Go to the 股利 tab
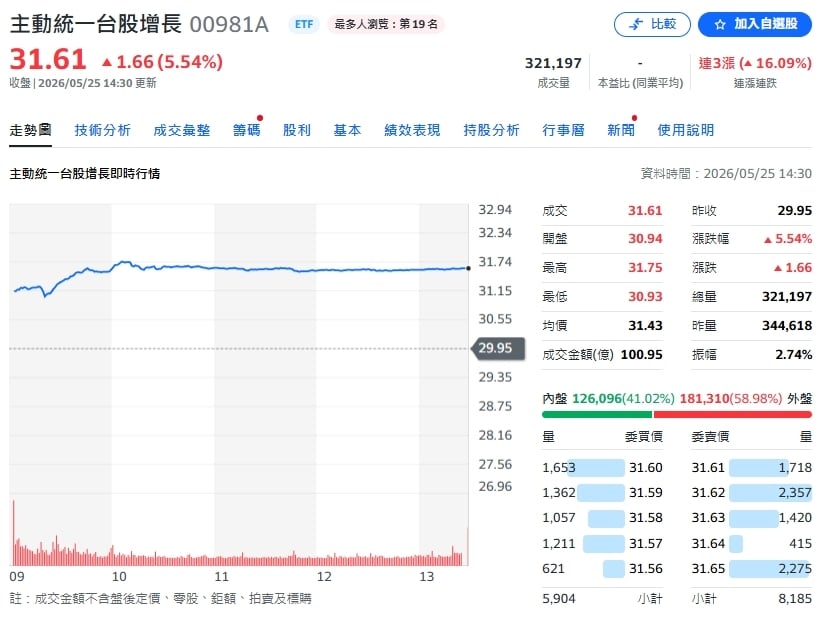 point(297,130)
